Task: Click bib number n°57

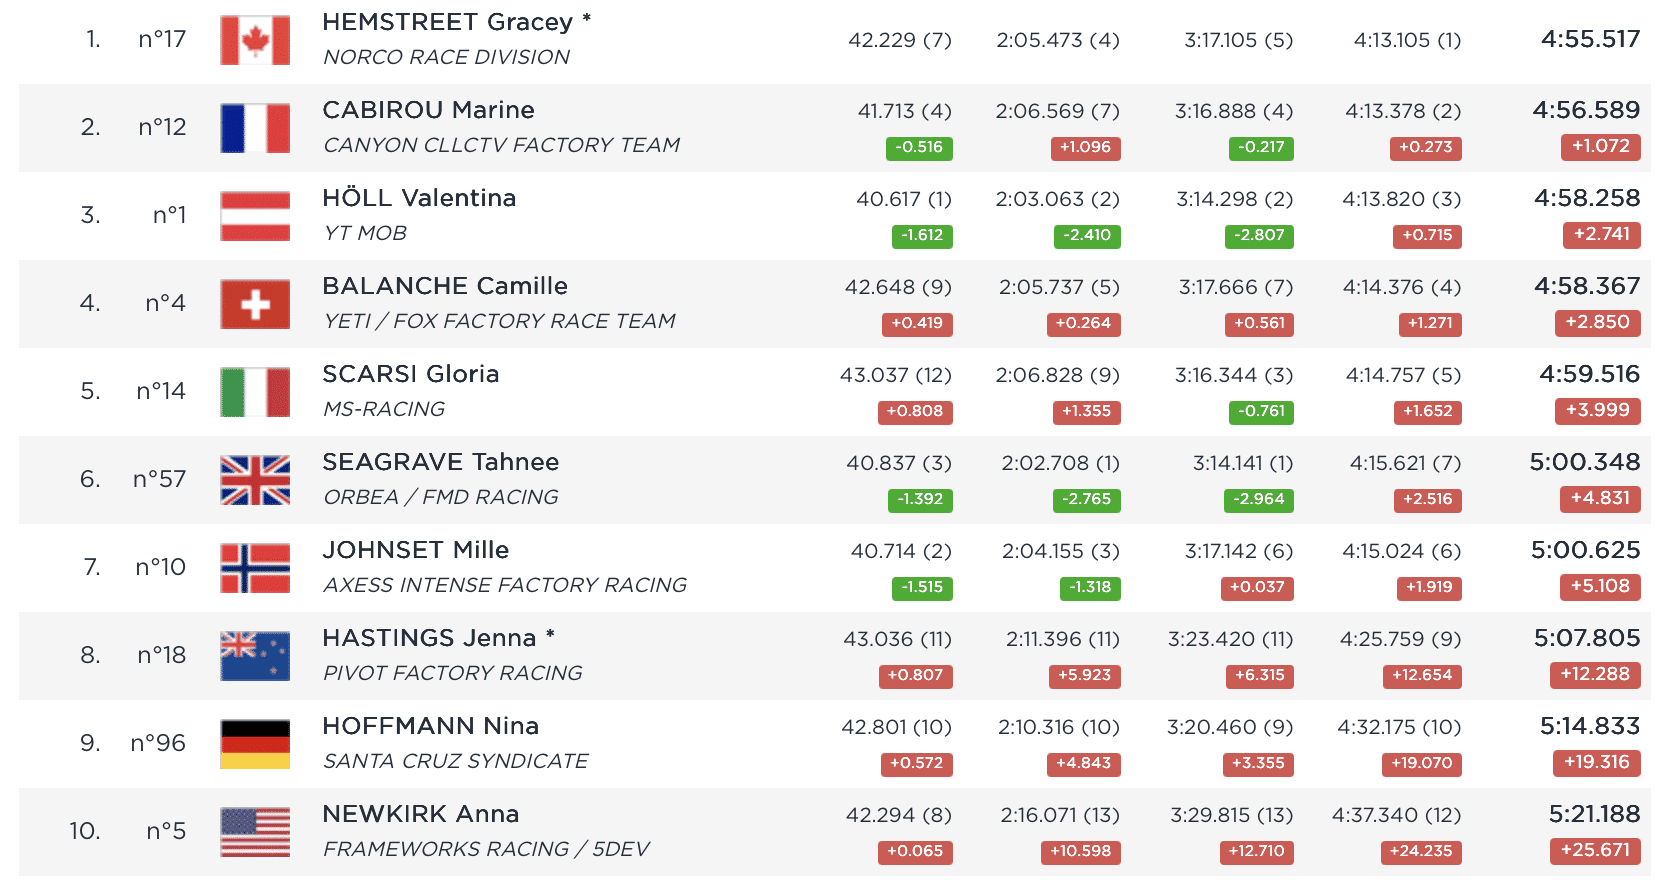Action: coord(160,479)
